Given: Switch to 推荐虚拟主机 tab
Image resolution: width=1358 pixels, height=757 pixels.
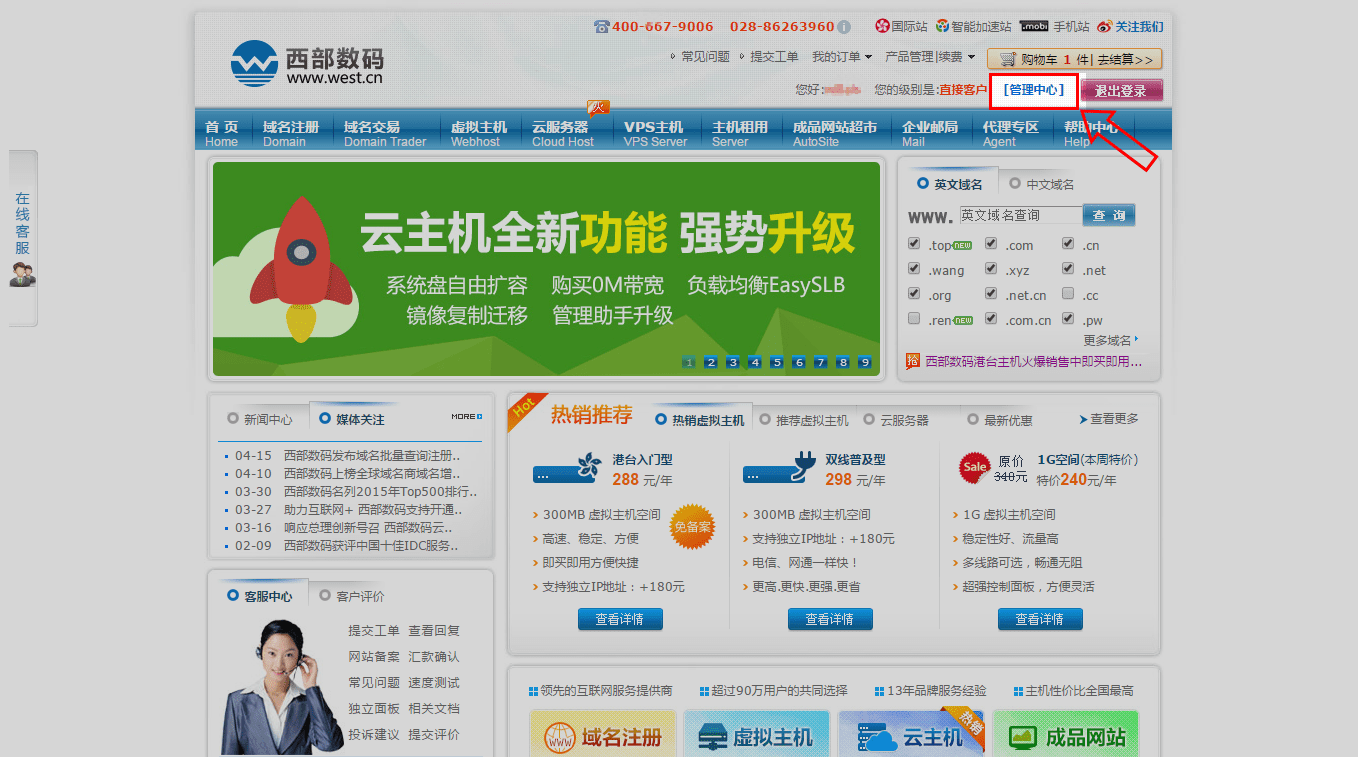Looking at the screenshot, I should point(804,420).
